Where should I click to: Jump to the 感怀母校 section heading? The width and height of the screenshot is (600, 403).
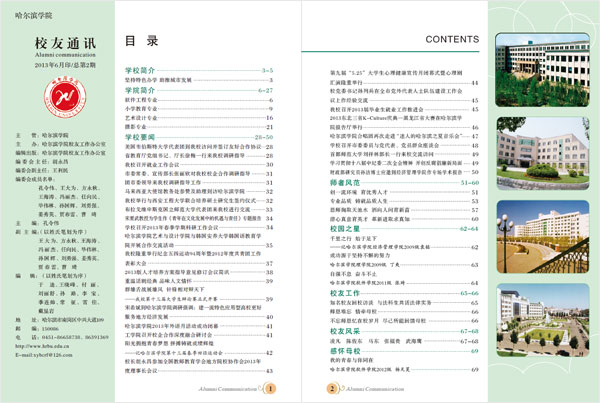pos(345,351)
